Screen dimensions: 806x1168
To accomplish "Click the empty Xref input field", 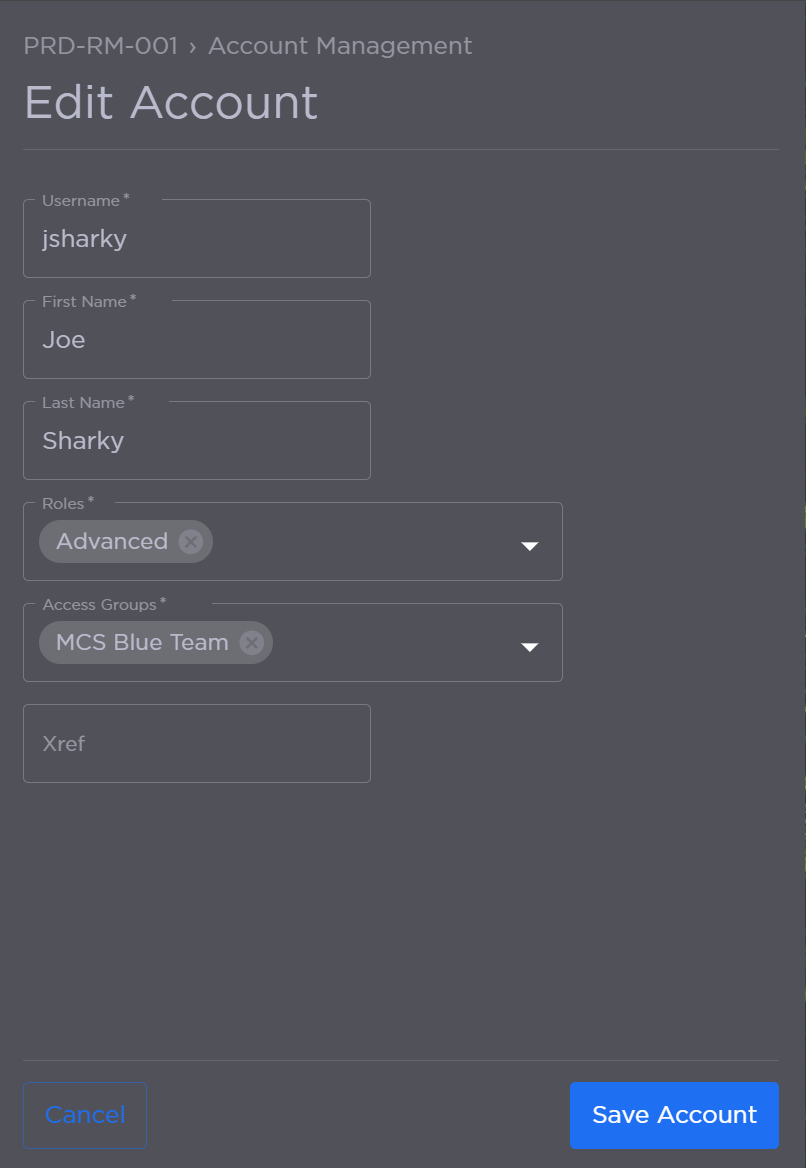I will tap(196, 743).
